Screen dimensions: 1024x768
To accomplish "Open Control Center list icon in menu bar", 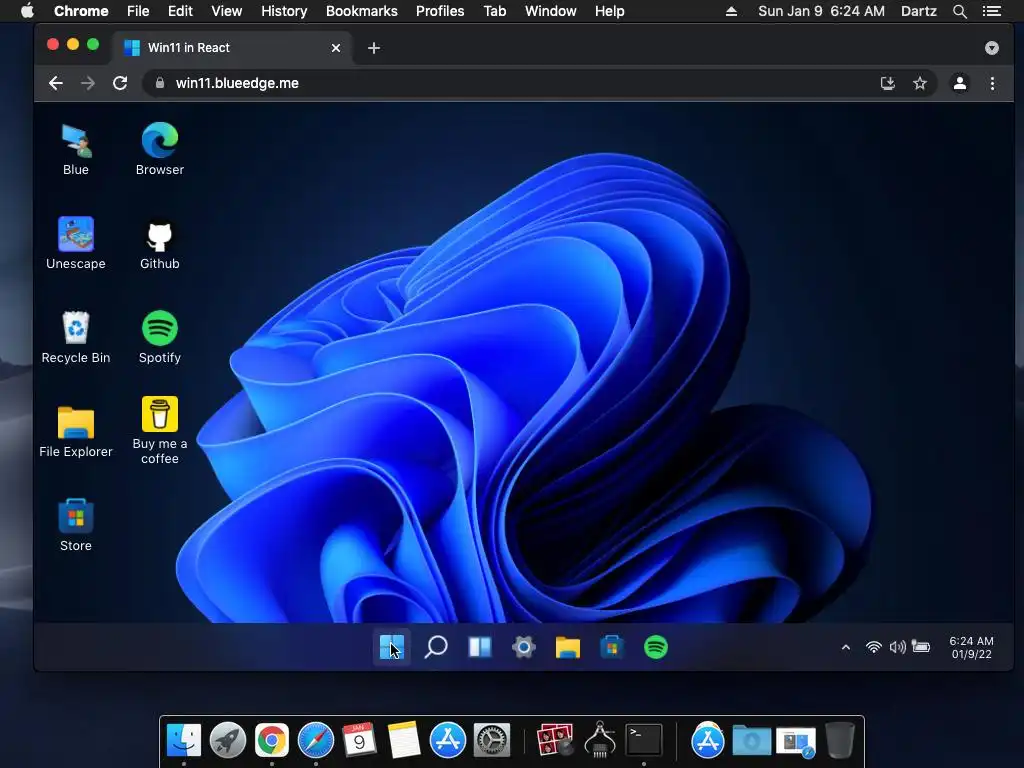I will [992, 11].
